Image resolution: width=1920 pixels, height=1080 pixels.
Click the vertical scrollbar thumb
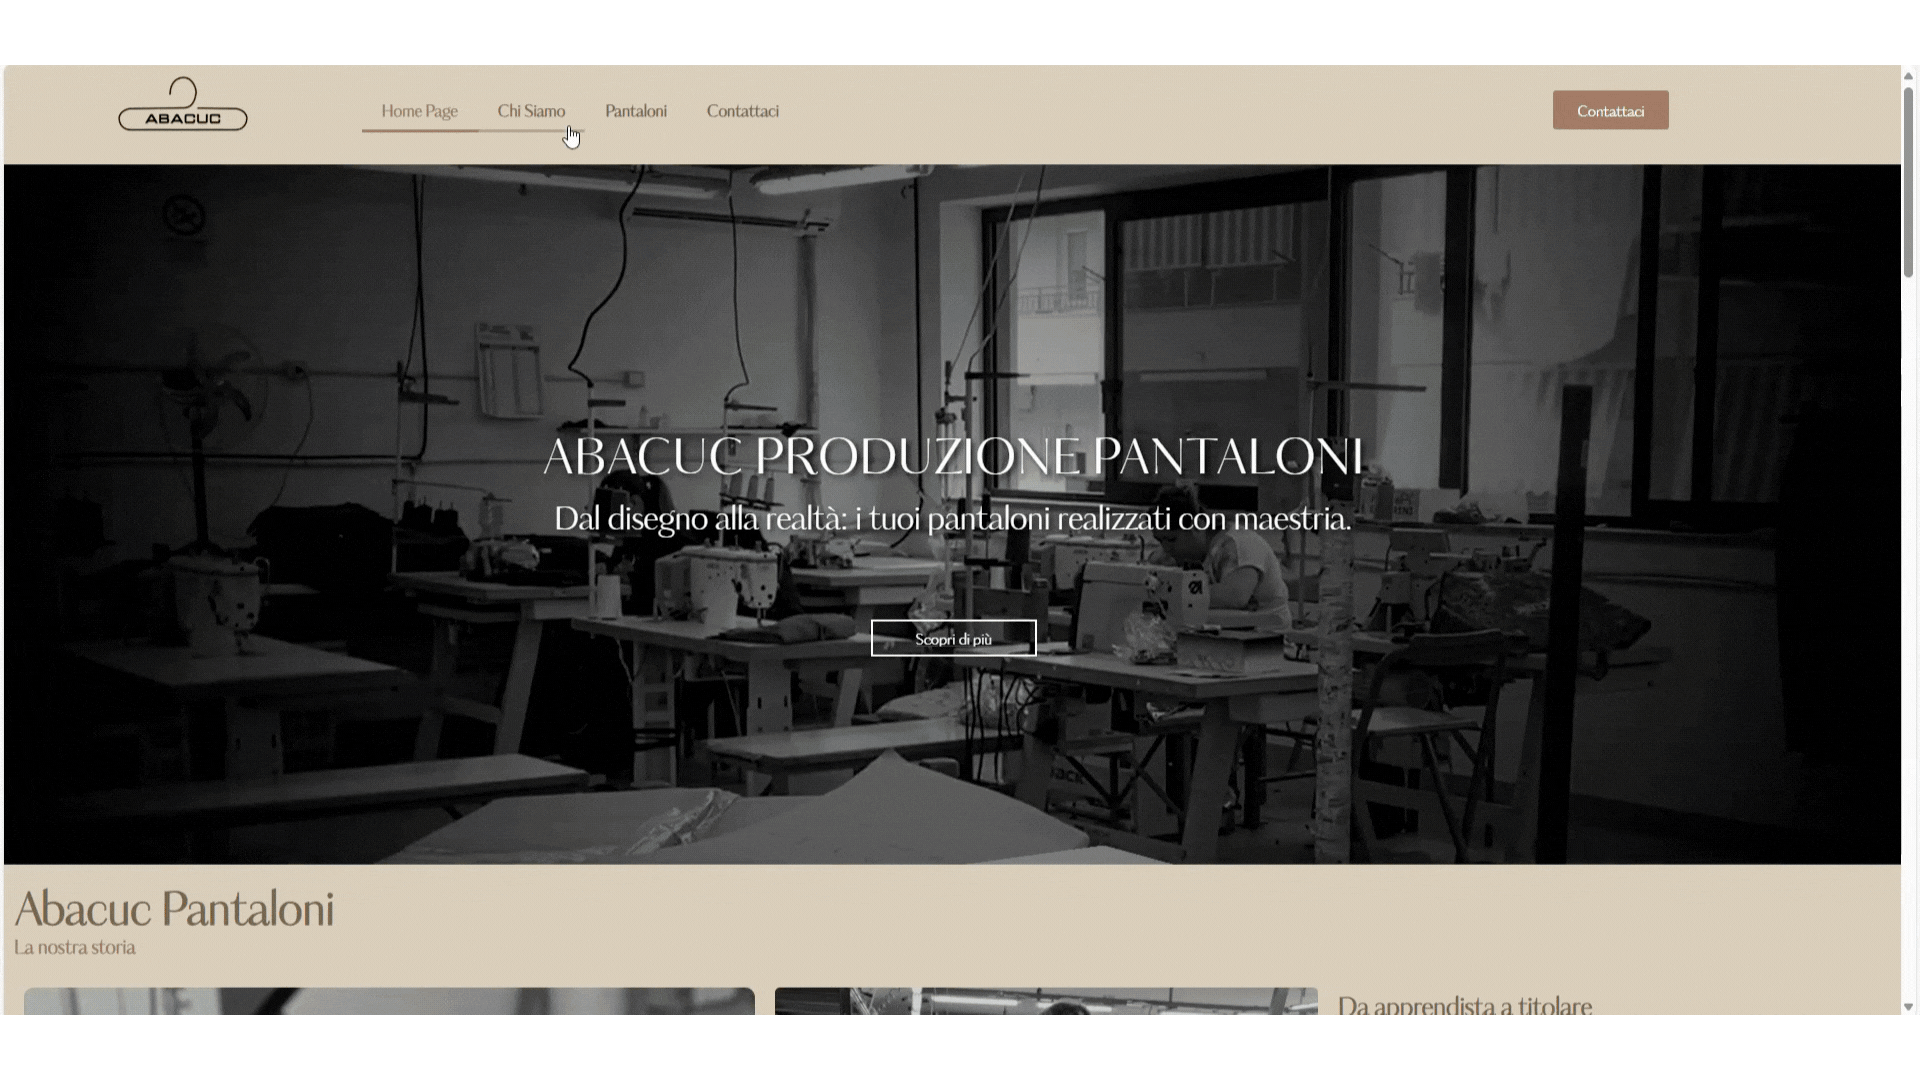coord(1908,181)
